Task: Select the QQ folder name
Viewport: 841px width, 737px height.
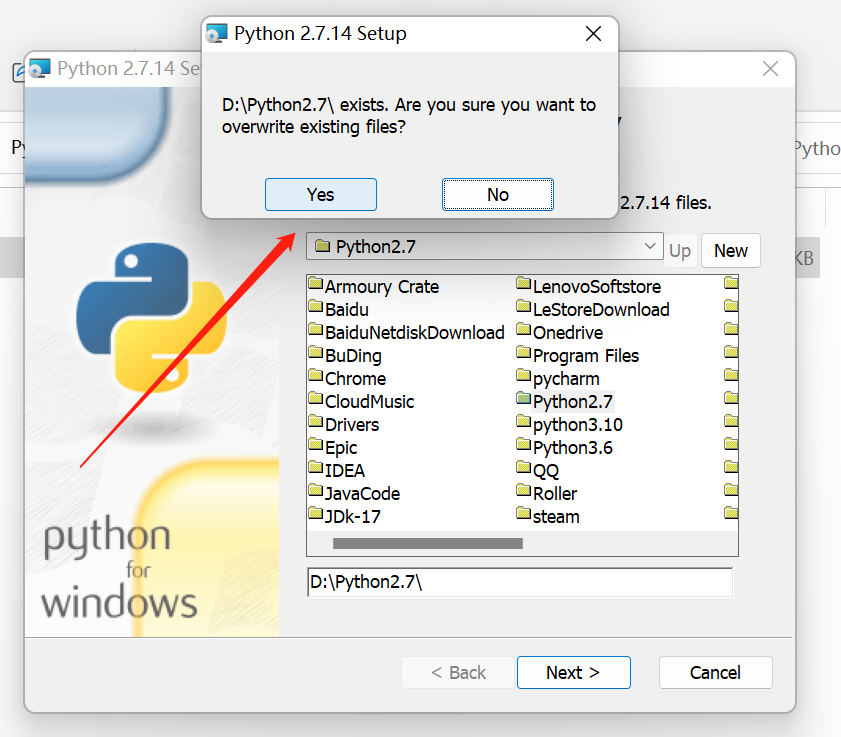Action: coord(546,471)
